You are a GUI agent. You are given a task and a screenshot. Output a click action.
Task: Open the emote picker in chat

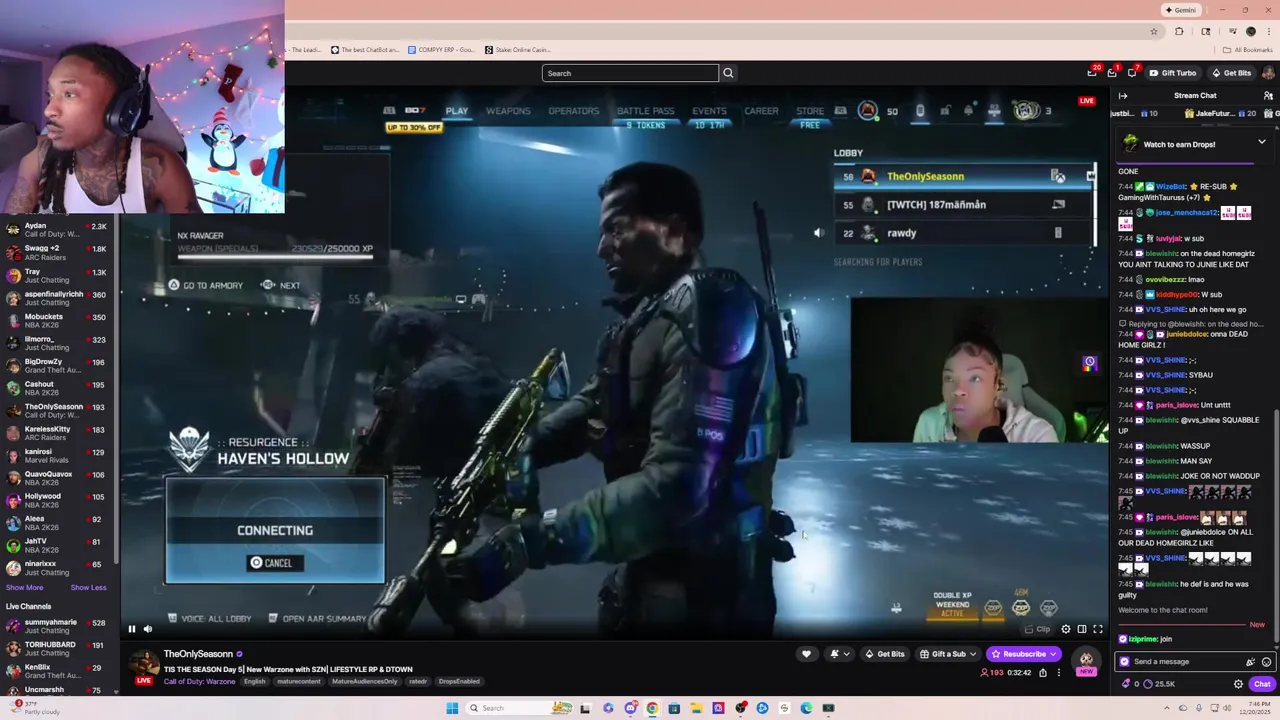click(1266, 662)
